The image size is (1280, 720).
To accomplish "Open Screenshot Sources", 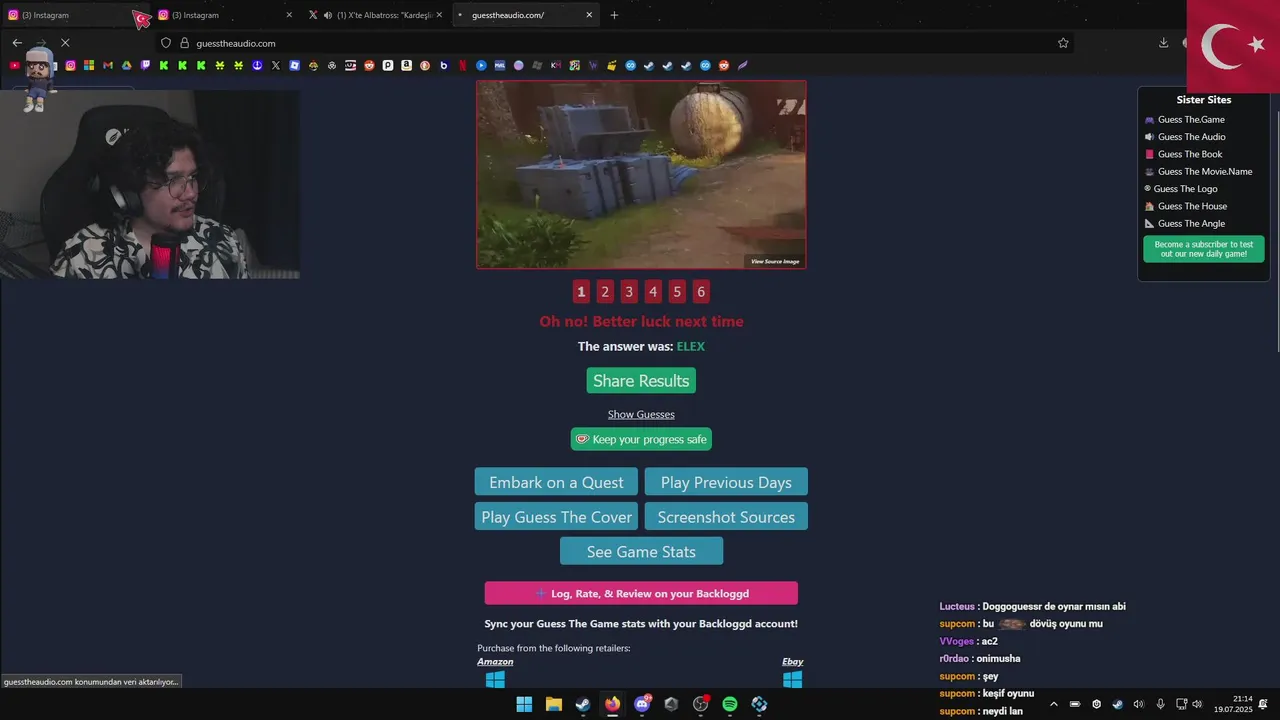I will [726, 517].
